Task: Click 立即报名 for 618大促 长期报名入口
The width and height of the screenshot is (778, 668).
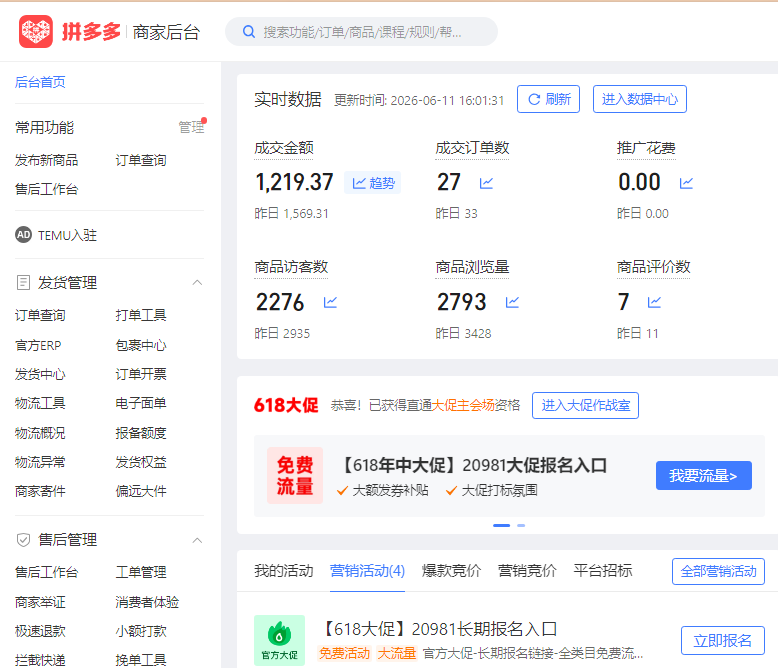Action: 722,641
